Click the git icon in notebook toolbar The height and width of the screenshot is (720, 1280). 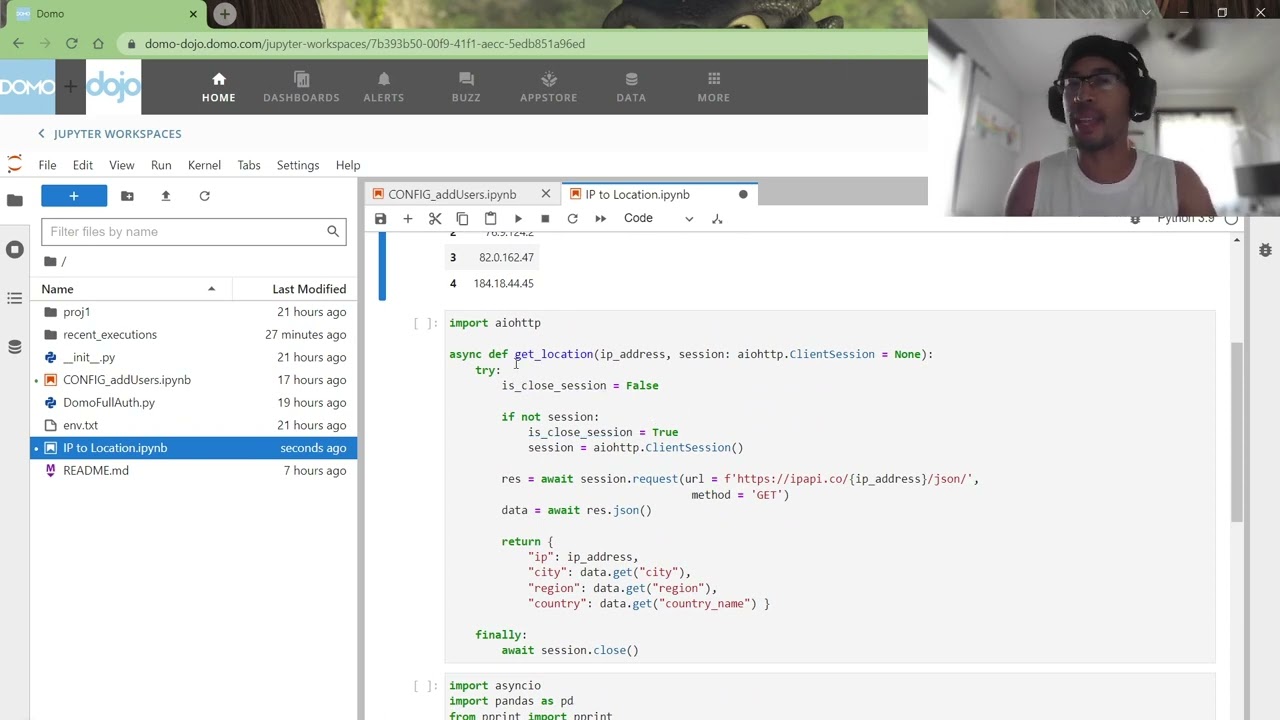point(717,218)
